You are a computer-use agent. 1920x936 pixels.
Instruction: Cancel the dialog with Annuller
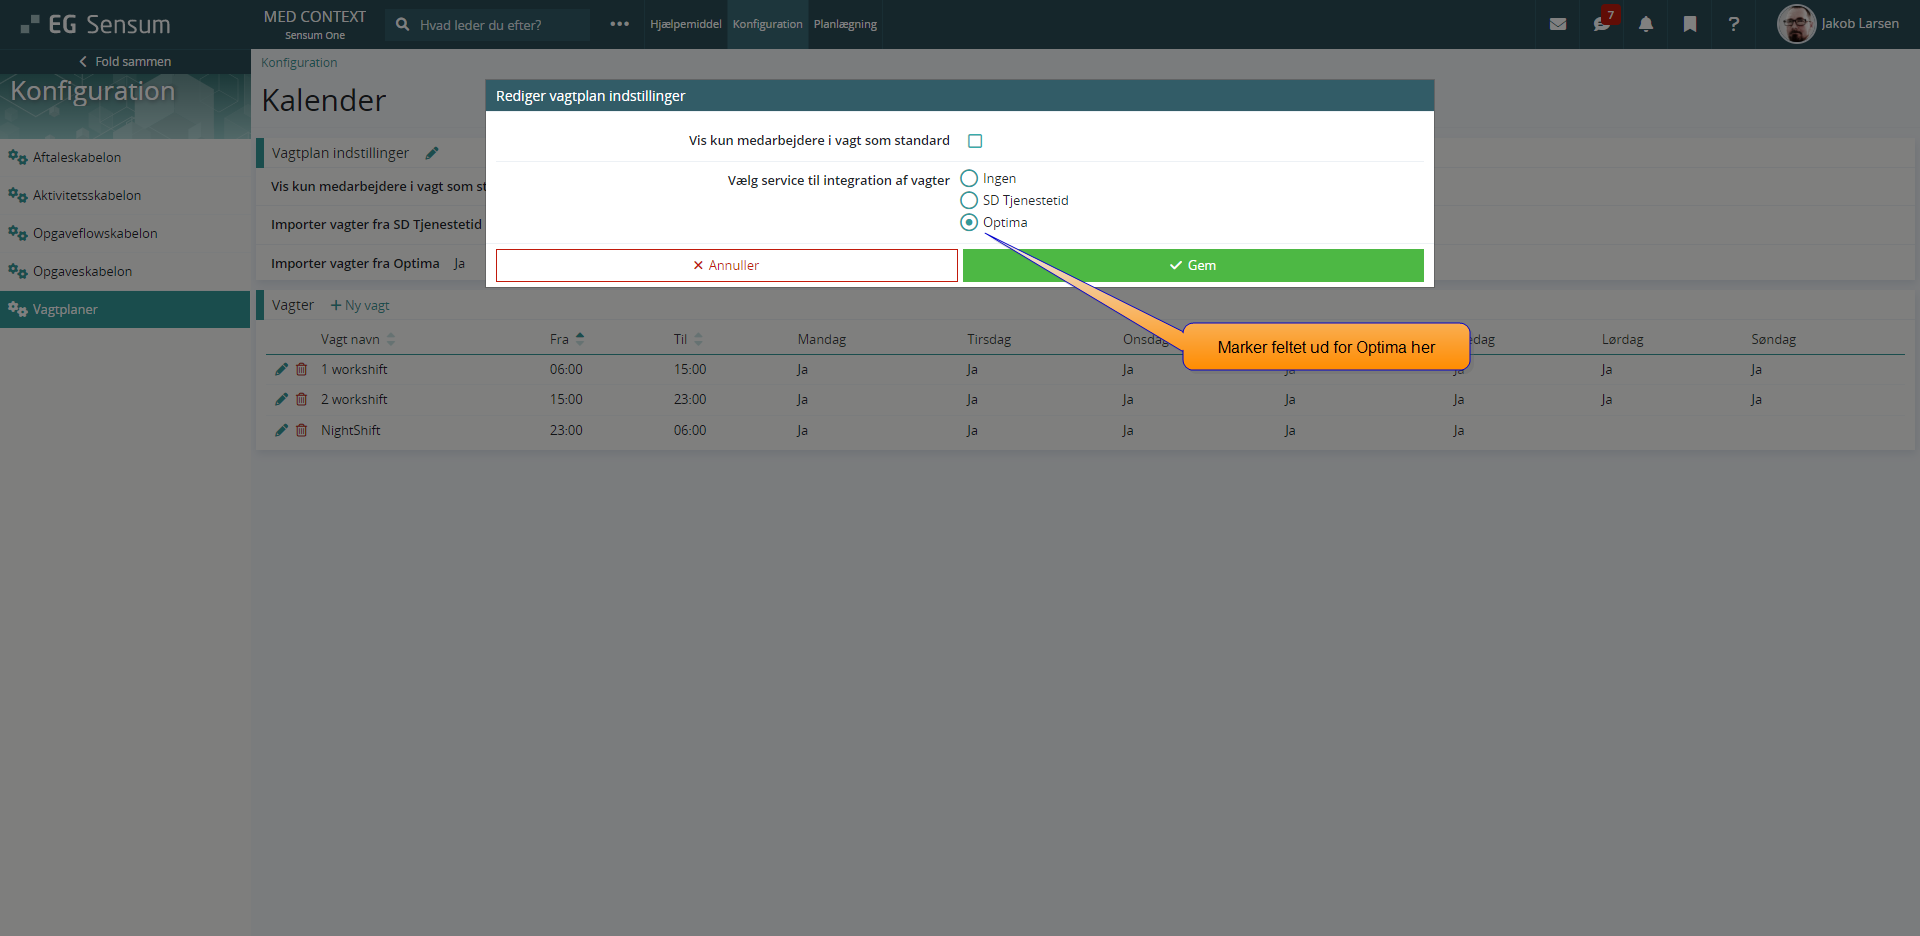pos(726,265)
